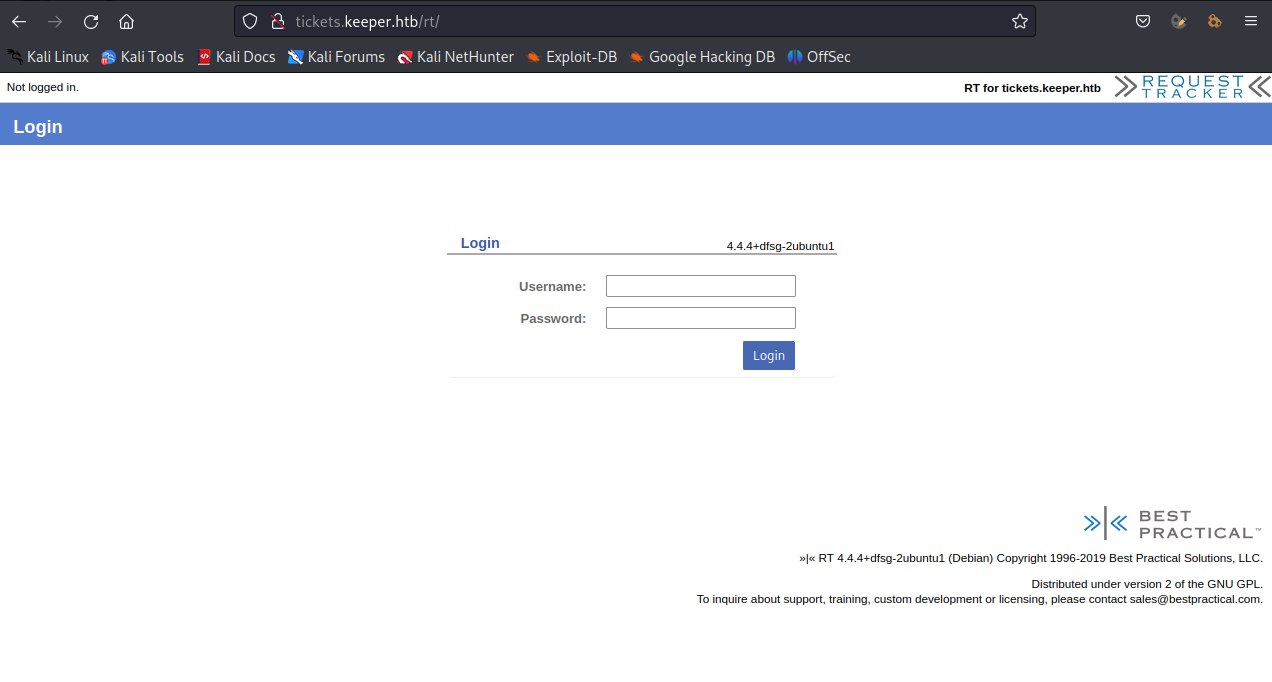The width and height of the screenshot is (1272, 682).
Task: Click the blue Login button
Action: [x=768, y=355]
